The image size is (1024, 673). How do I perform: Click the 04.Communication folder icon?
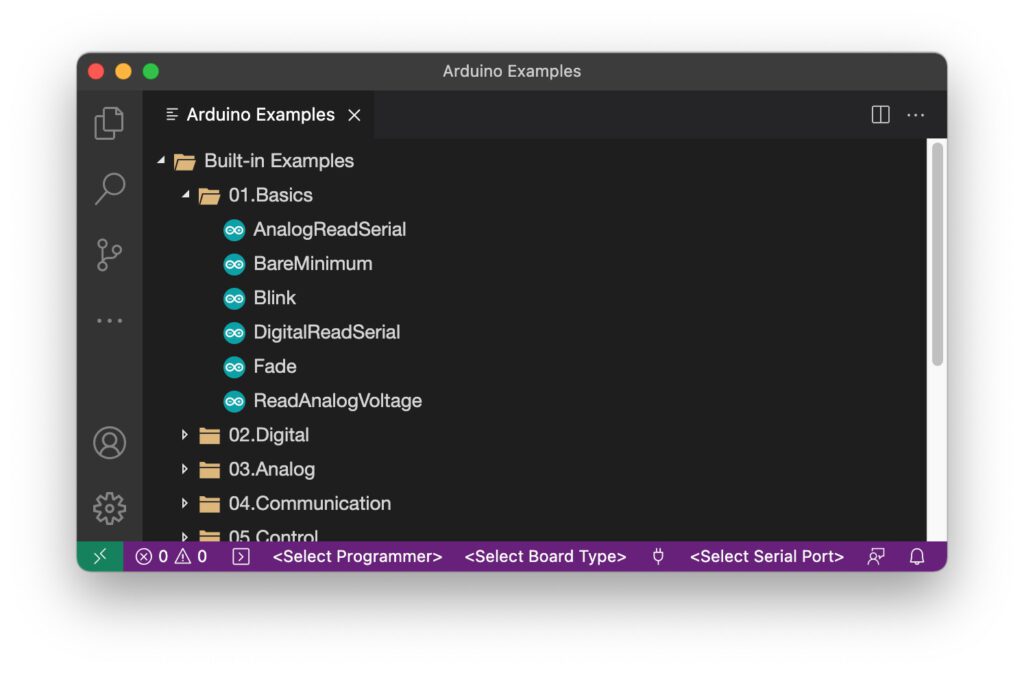(209, 504)
